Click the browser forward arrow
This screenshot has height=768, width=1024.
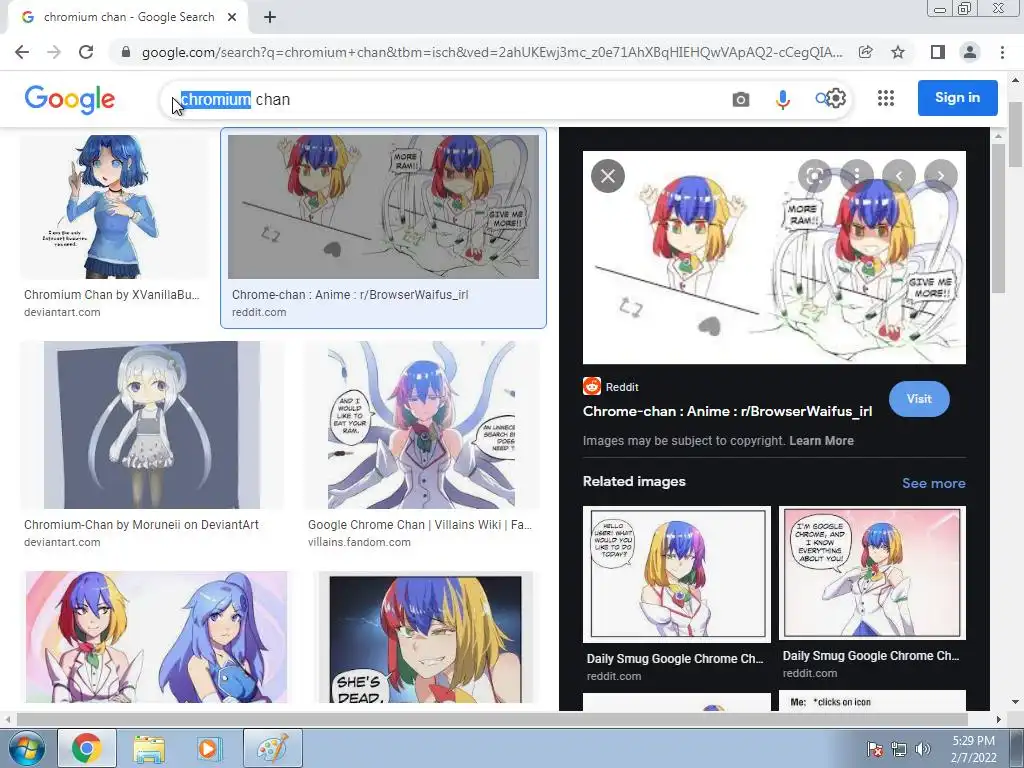click(x=54, y=52)
